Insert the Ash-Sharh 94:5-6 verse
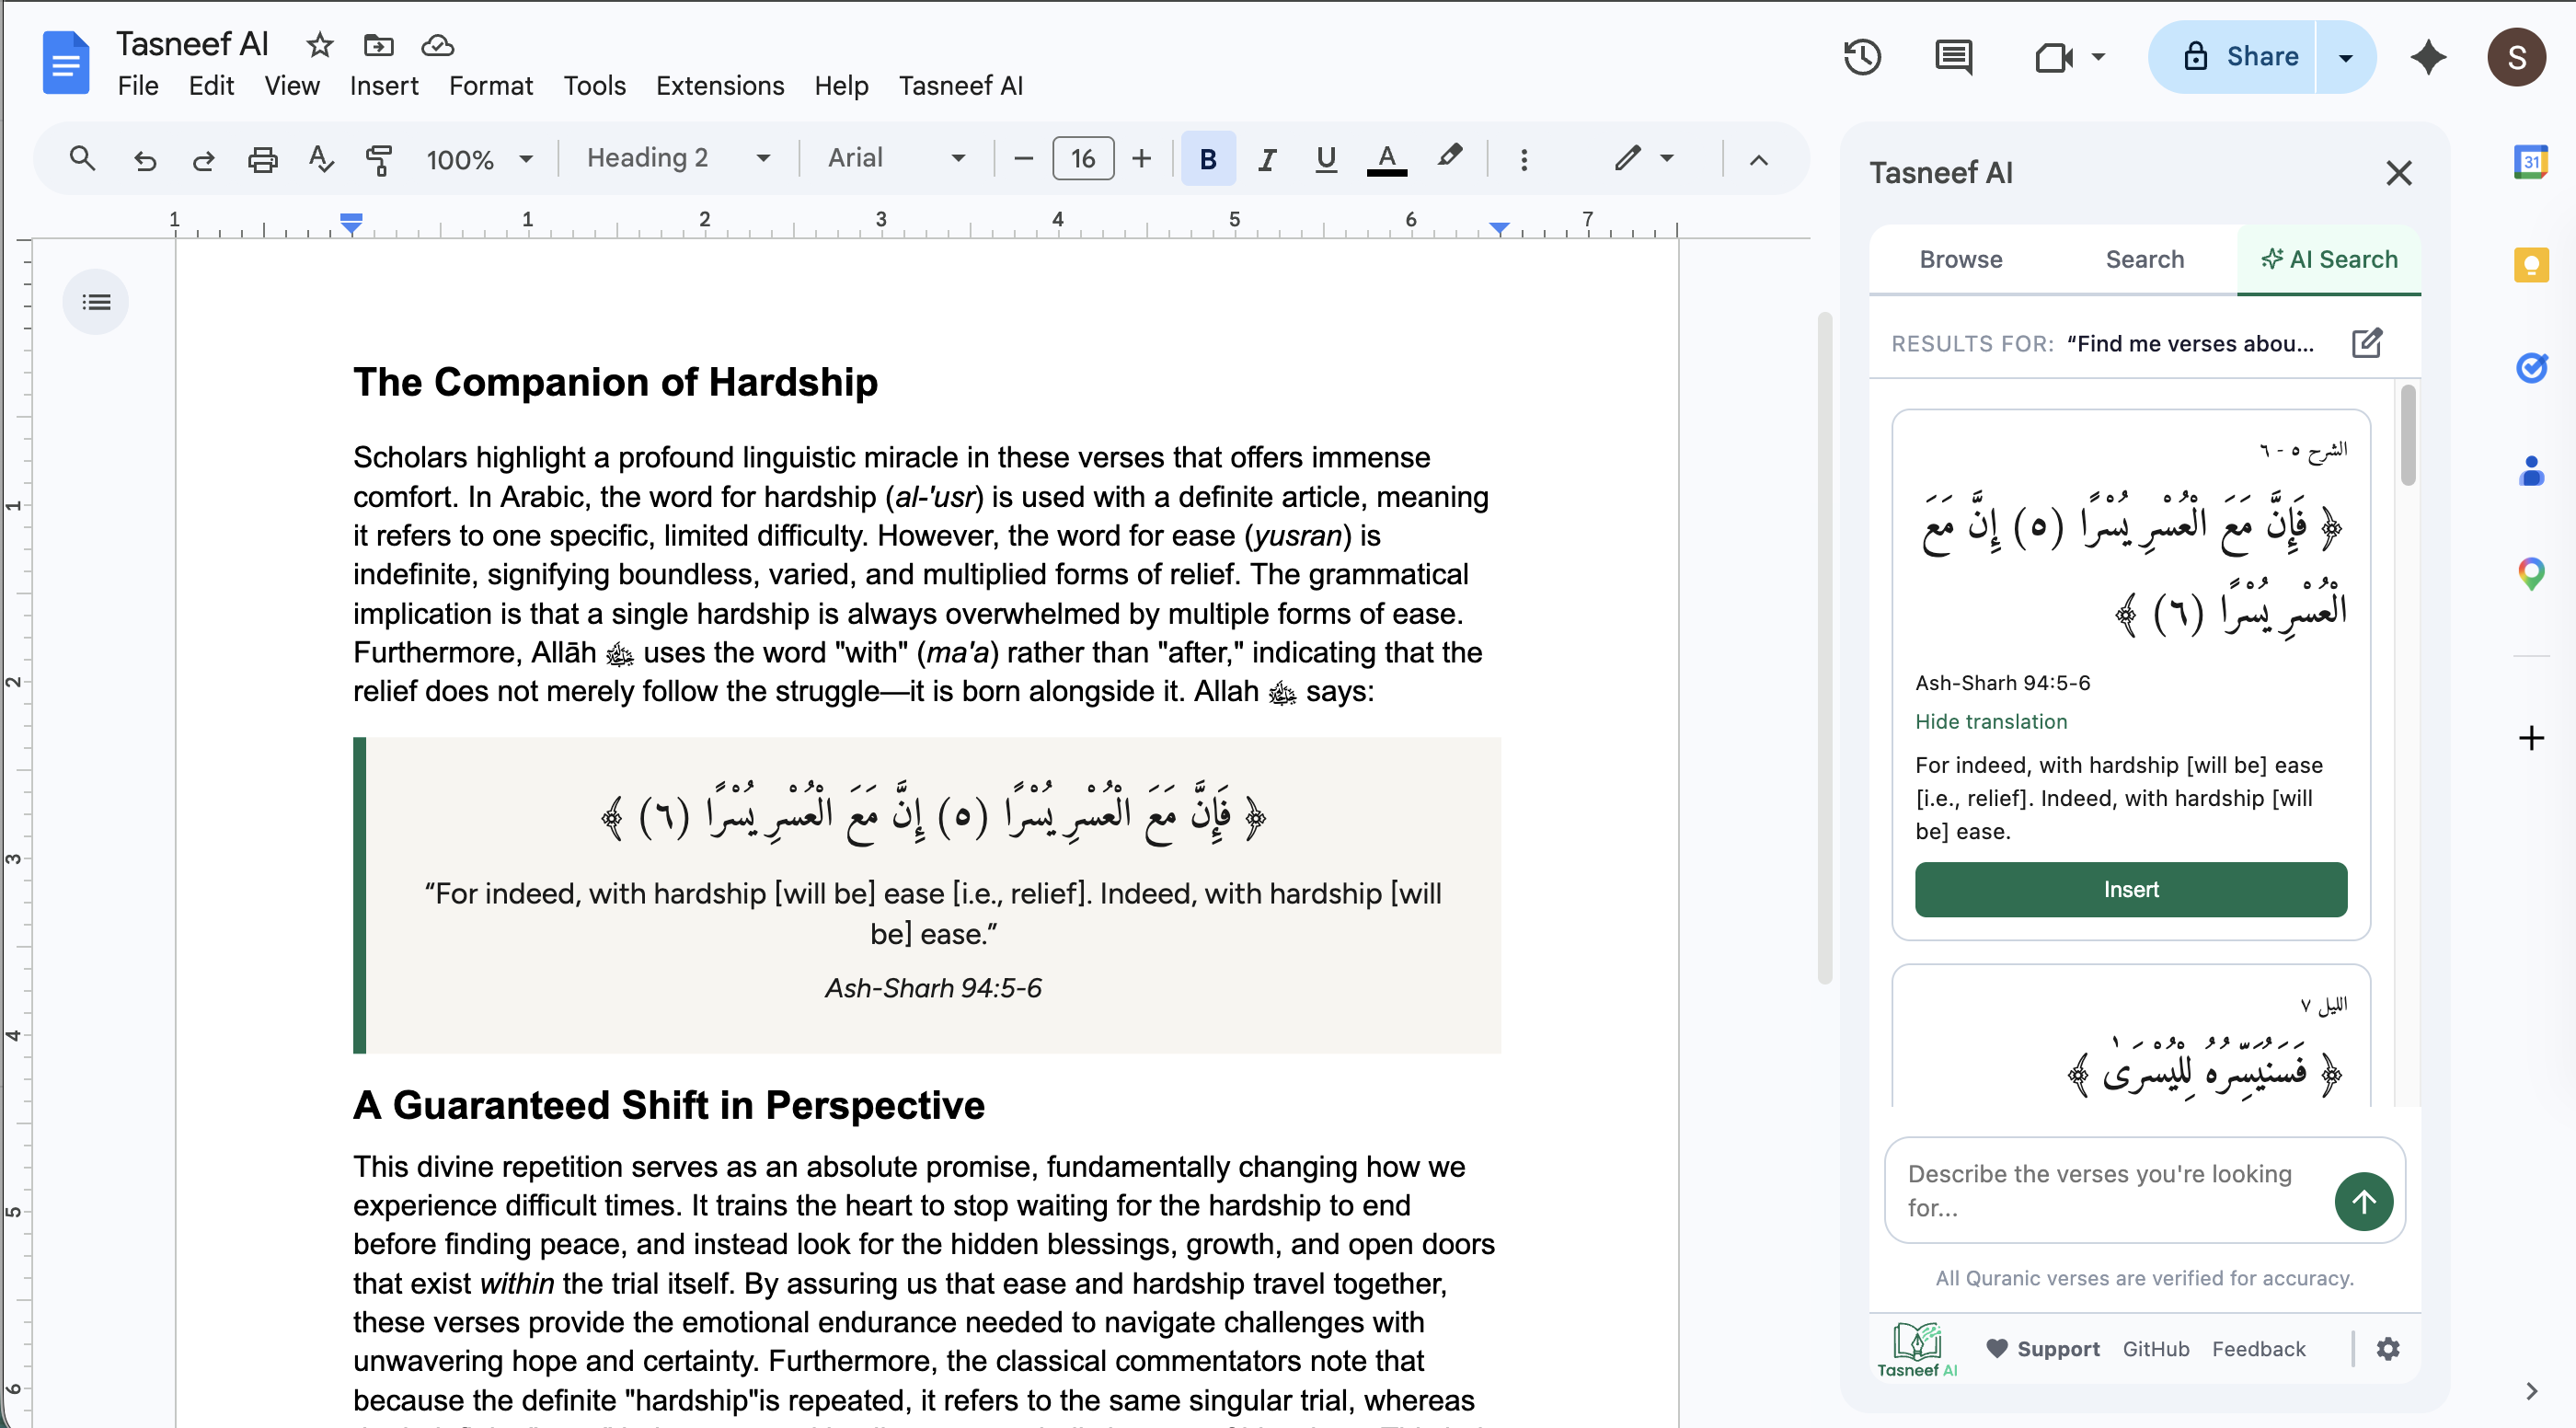 pyautogui.click(x=2130, y=889)
